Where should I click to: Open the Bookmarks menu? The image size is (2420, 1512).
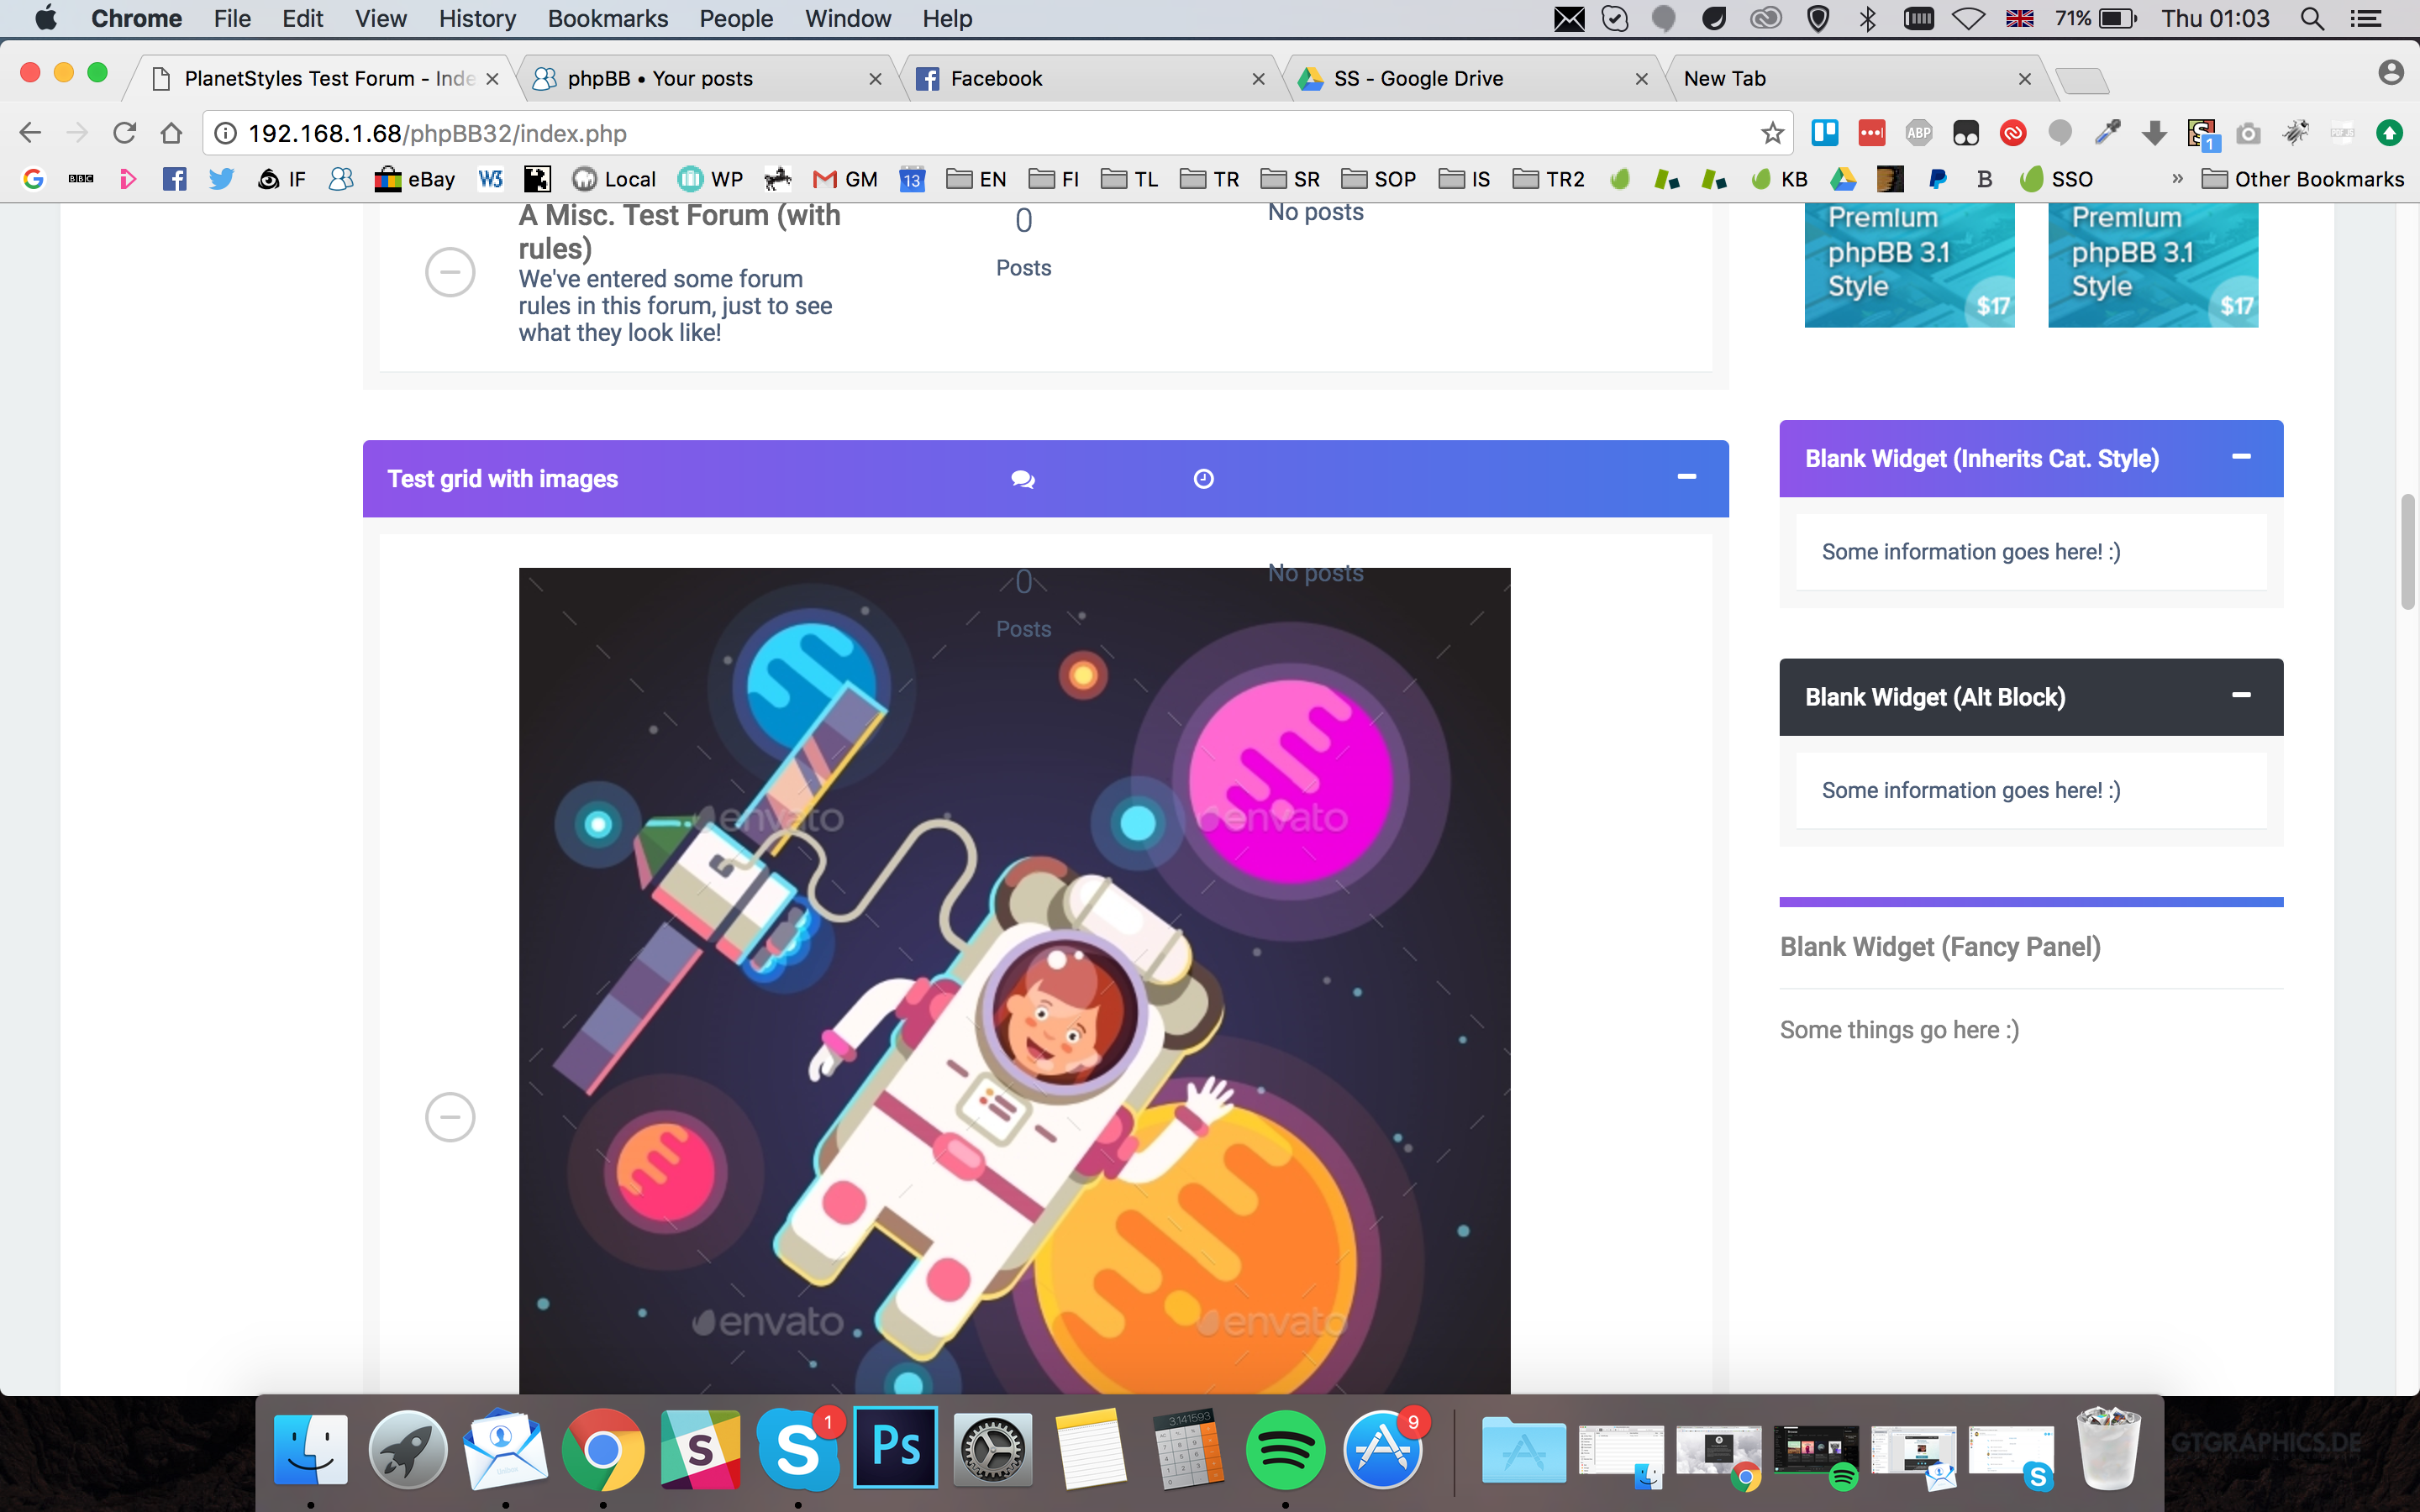pyautogui.click(x=607, y=18)
